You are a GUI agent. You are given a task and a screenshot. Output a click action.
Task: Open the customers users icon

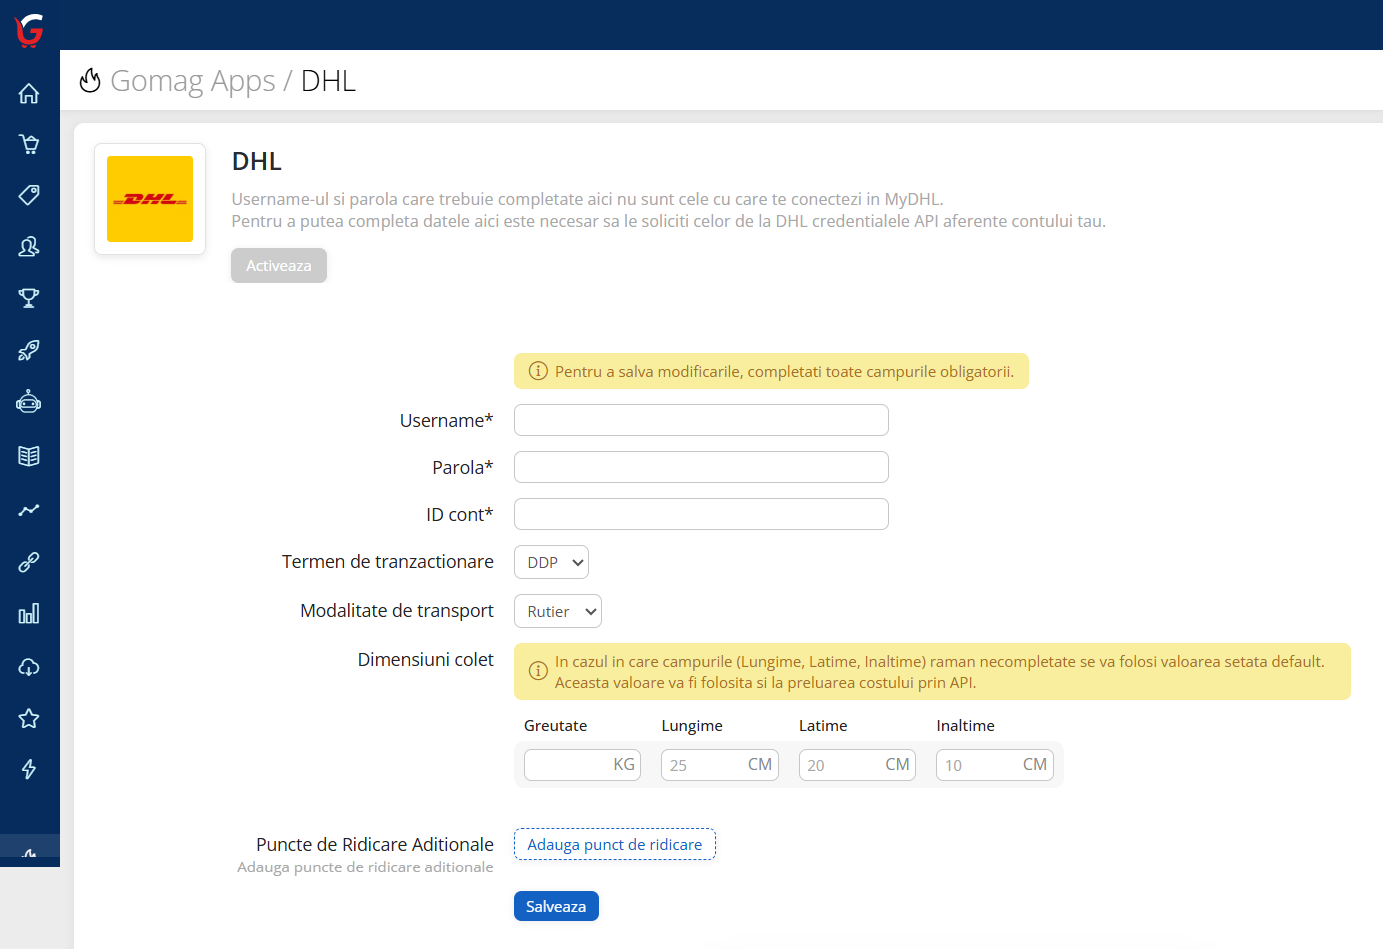29,246
